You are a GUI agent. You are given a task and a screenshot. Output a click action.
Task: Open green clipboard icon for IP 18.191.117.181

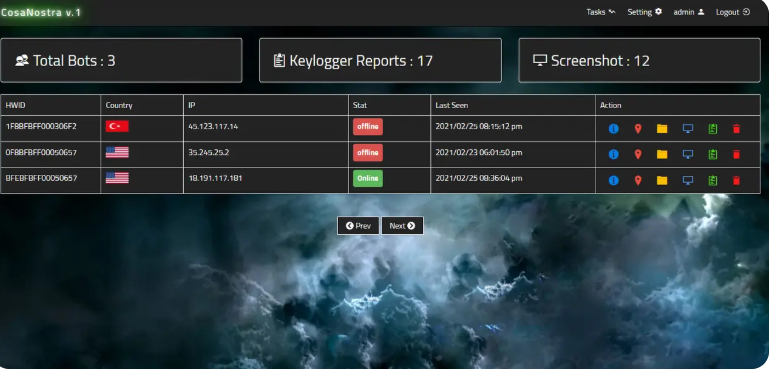[712, 181]
